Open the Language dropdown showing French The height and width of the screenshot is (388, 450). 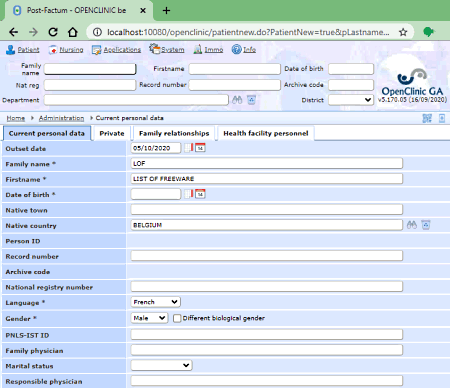pos(156,302)
